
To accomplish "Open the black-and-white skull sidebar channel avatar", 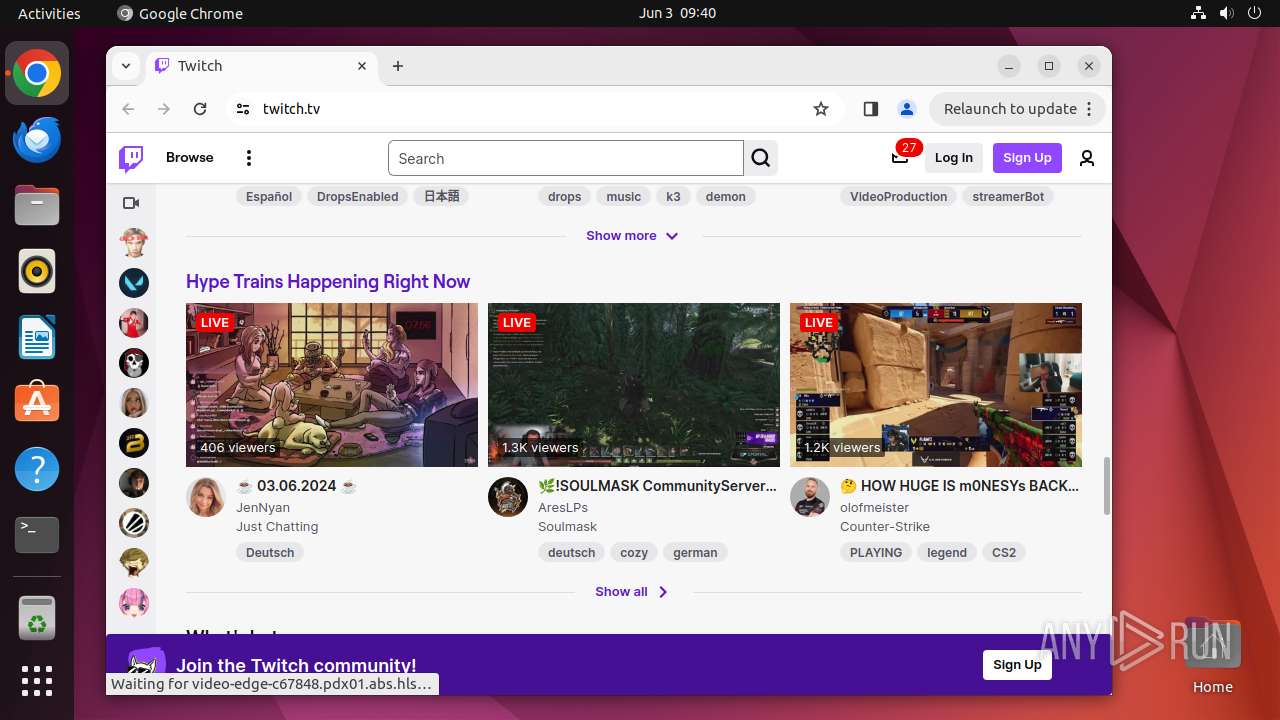I will point(134,363).
